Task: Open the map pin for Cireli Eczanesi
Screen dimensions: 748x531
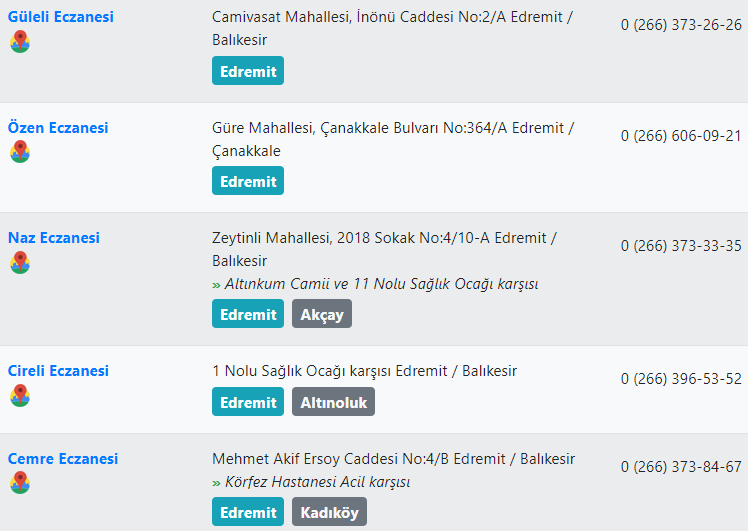Action: pyautogui.click(x=20, y=395)
